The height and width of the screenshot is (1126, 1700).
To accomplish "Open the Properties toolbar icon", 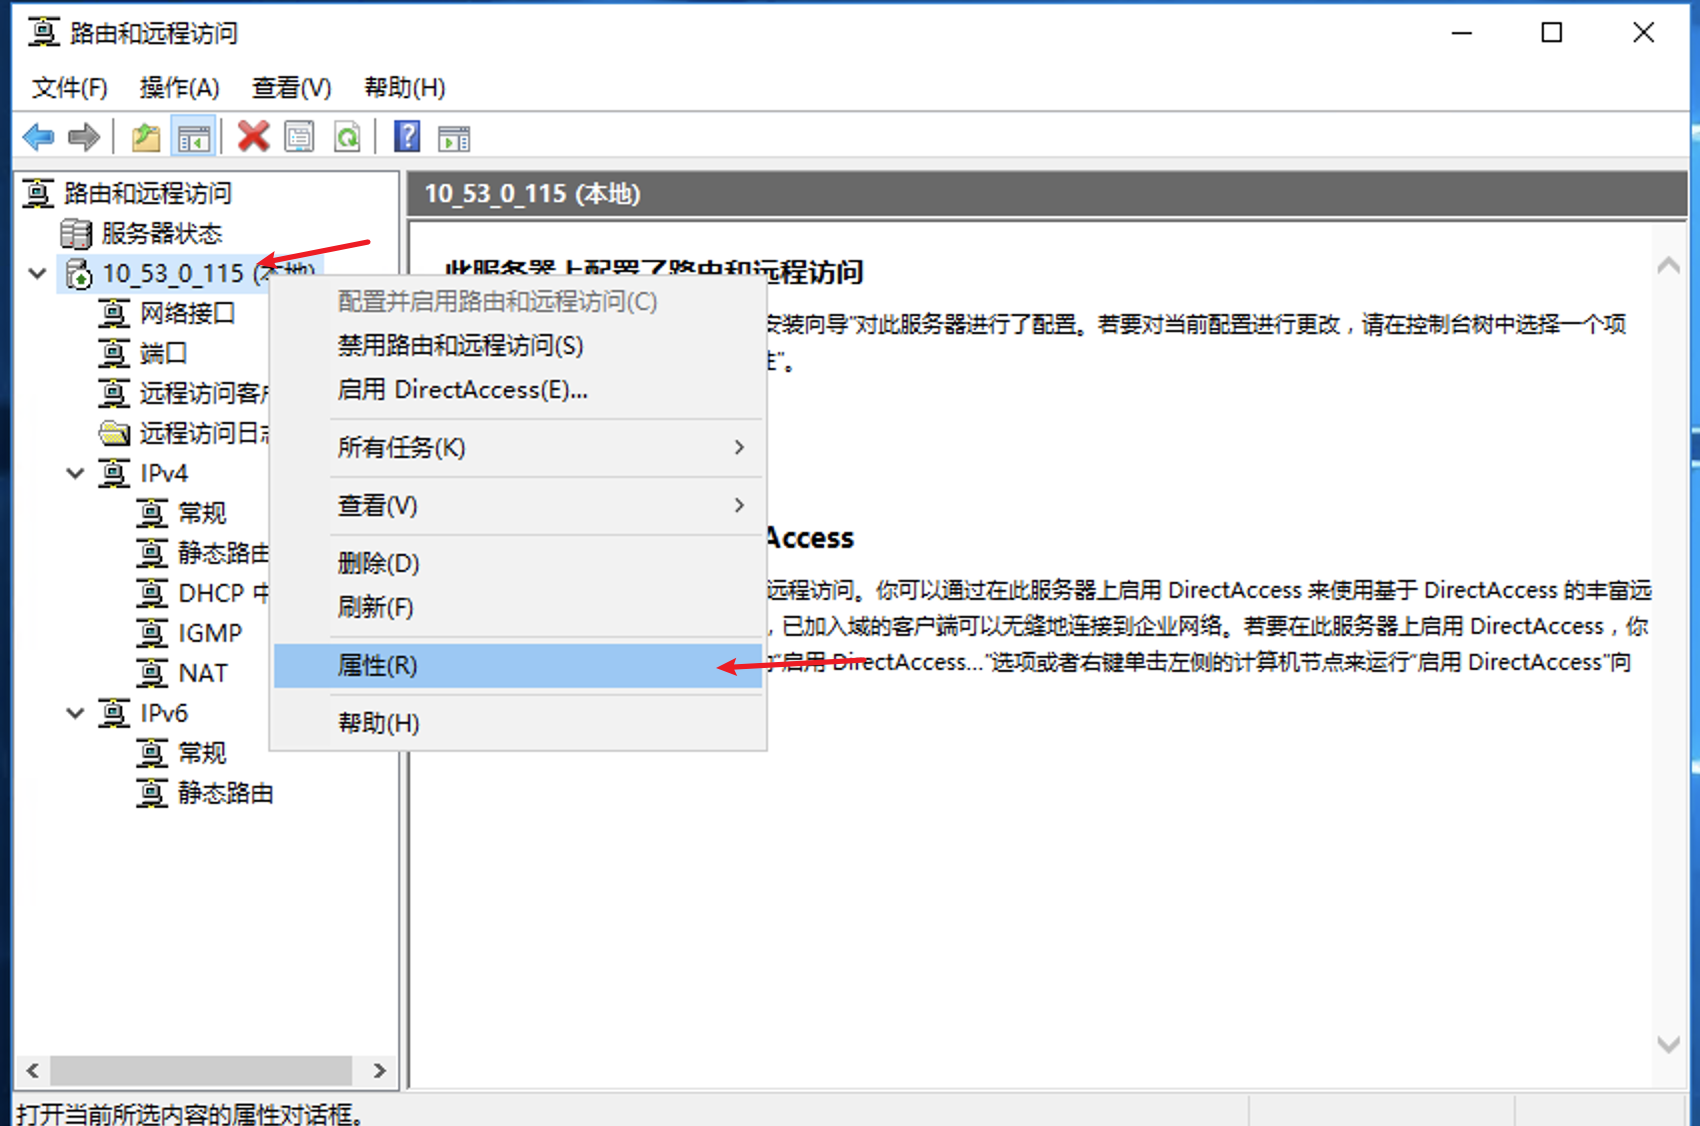I will [300, 136].
